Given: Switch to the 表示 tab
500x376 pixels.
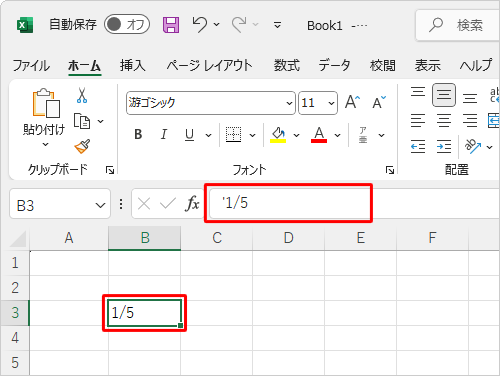Looking at the screenshot, I should pos(428,65).
